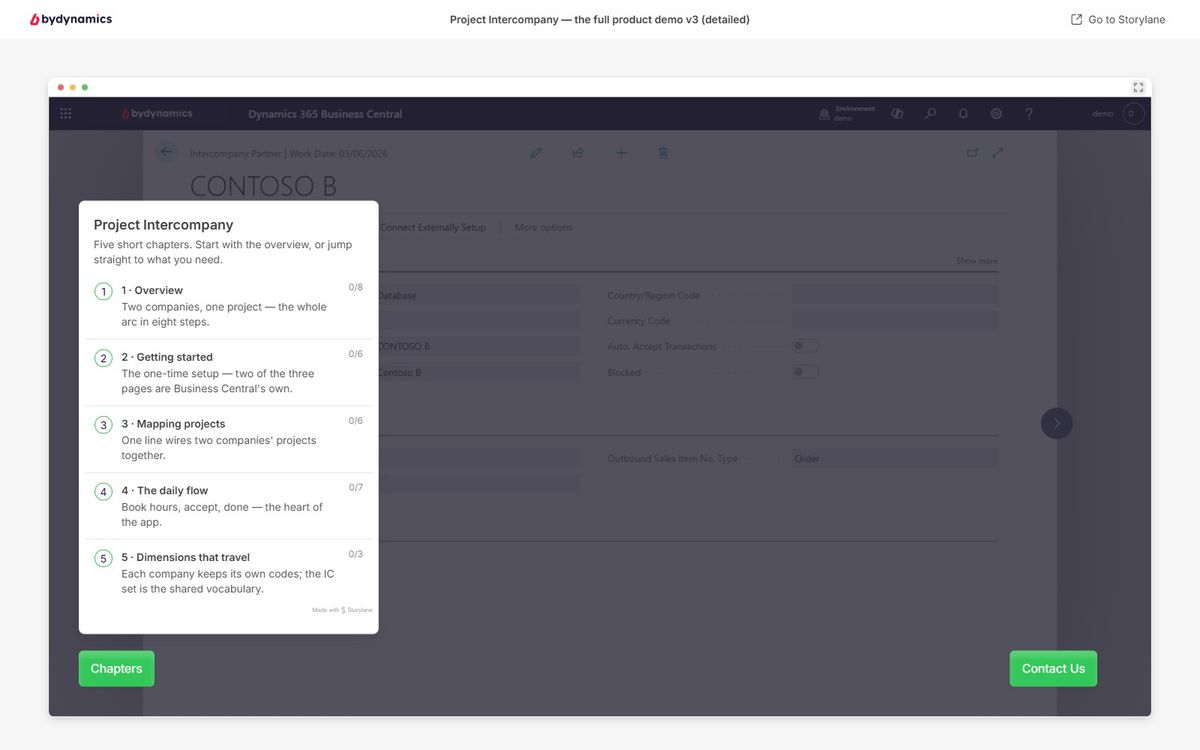This screenshot has height=750, width=1200.
Task: Open the notifications bell icon
Action: click(963, 114)
